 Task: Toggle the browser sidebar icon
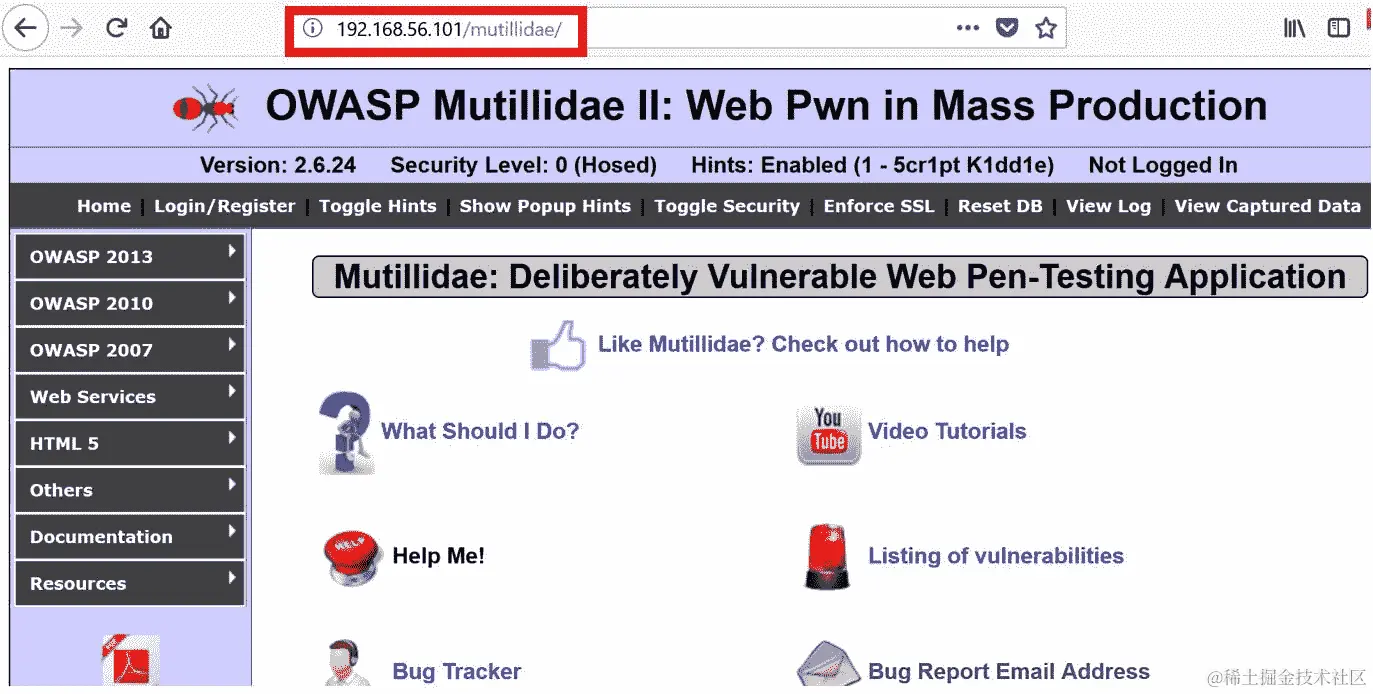click(1339, 28)
